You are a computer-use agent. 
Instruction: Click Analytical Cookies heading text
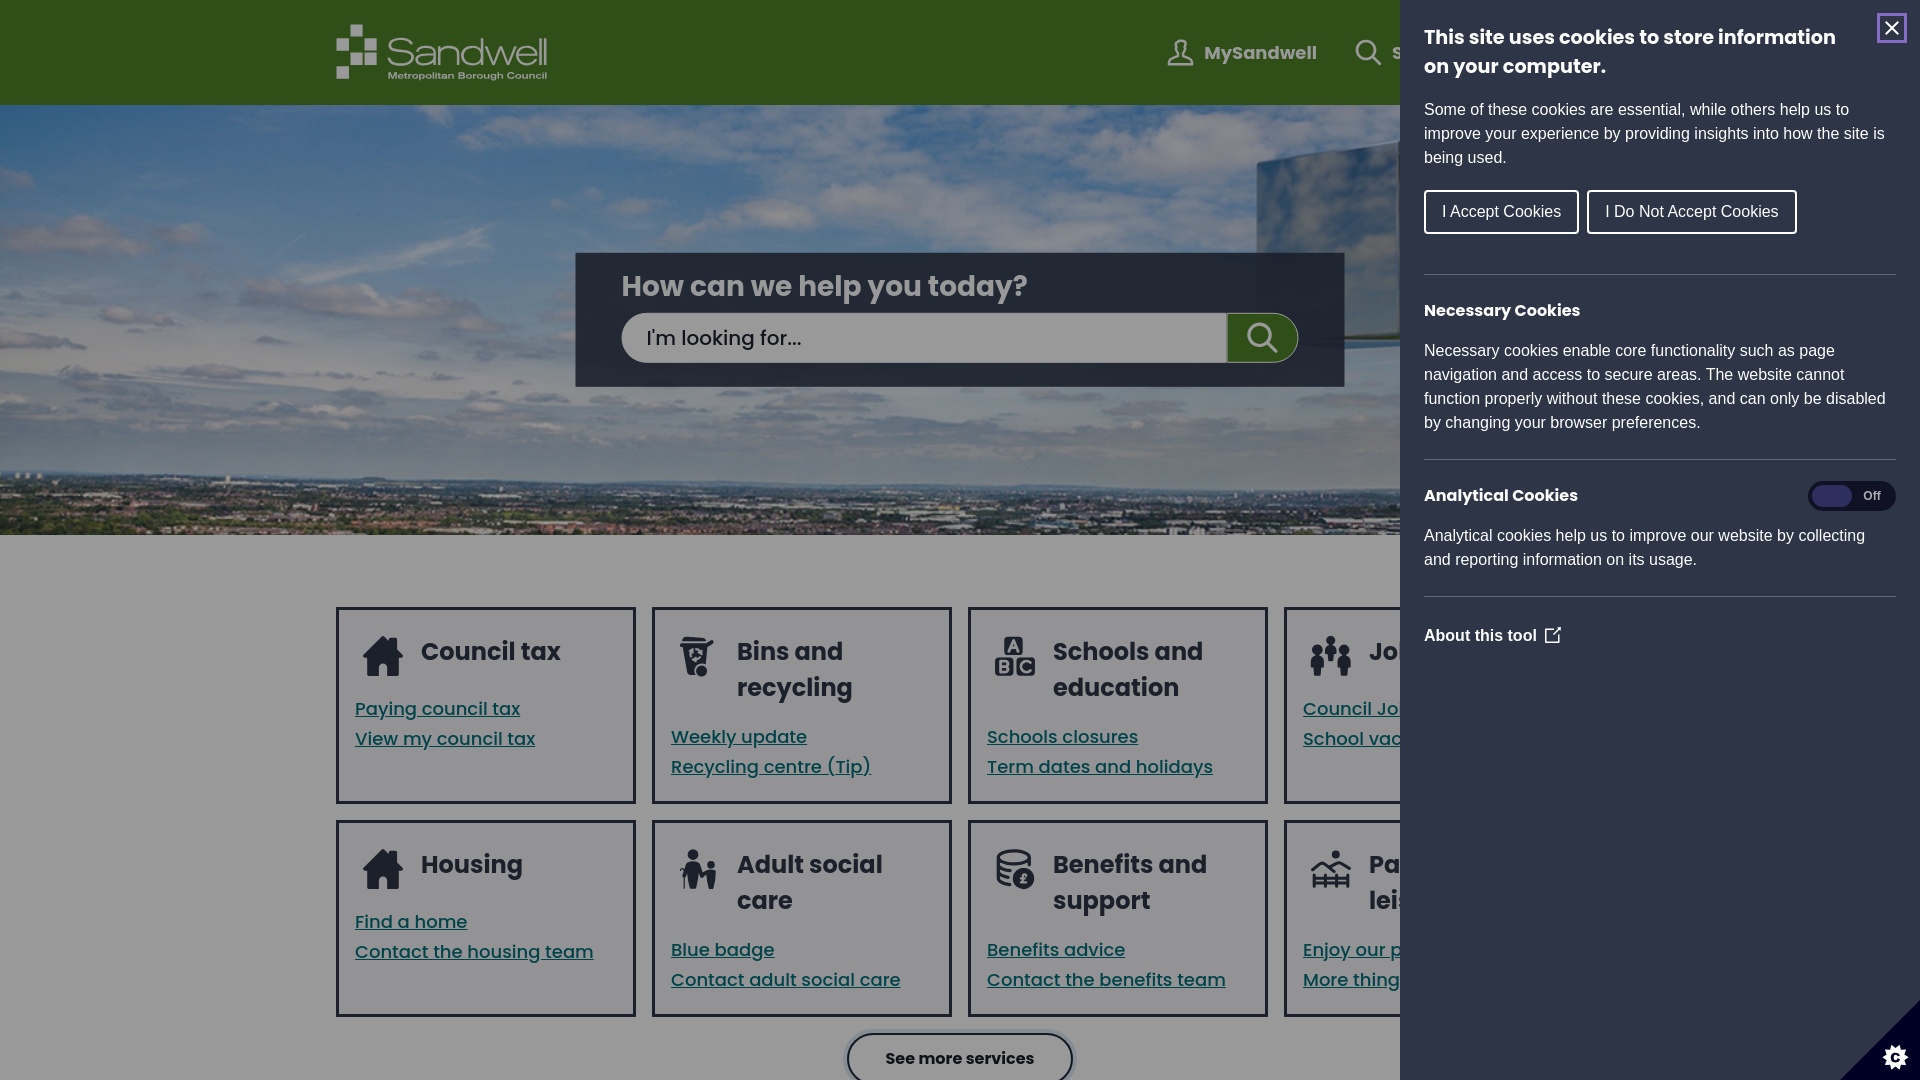pyautogui.click(x=1501, y=496)
